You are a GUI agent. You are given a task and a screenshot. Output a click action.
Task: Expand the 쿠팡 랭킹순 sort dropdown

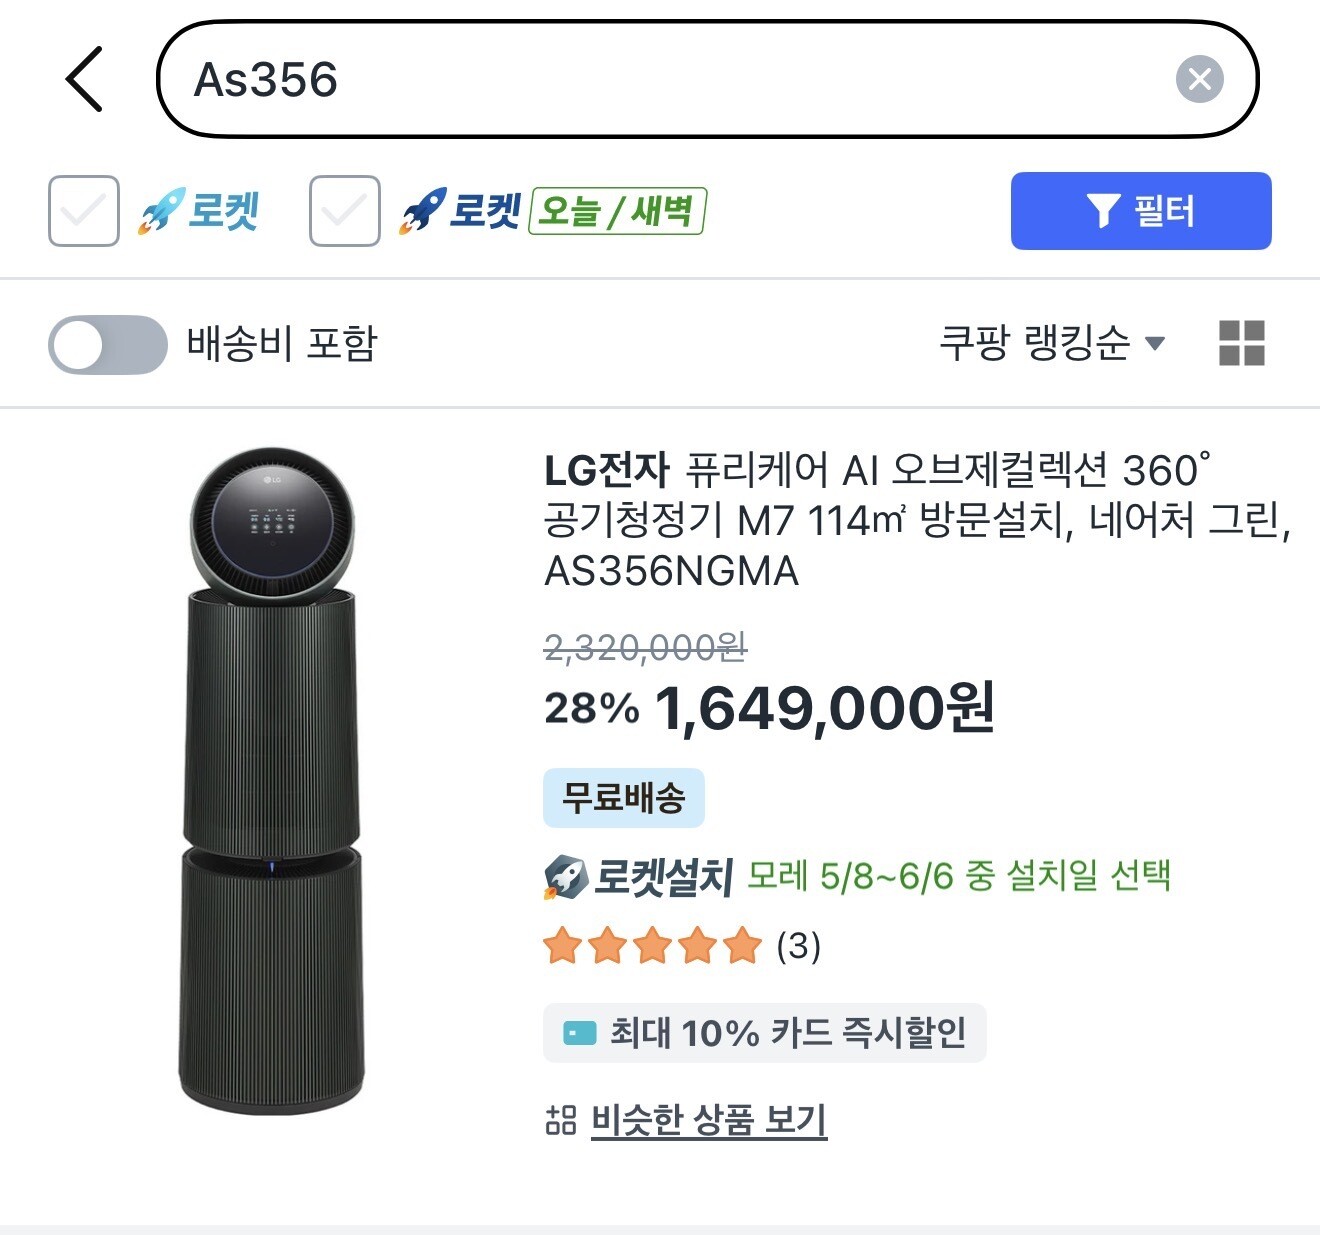coord(1052,343)
